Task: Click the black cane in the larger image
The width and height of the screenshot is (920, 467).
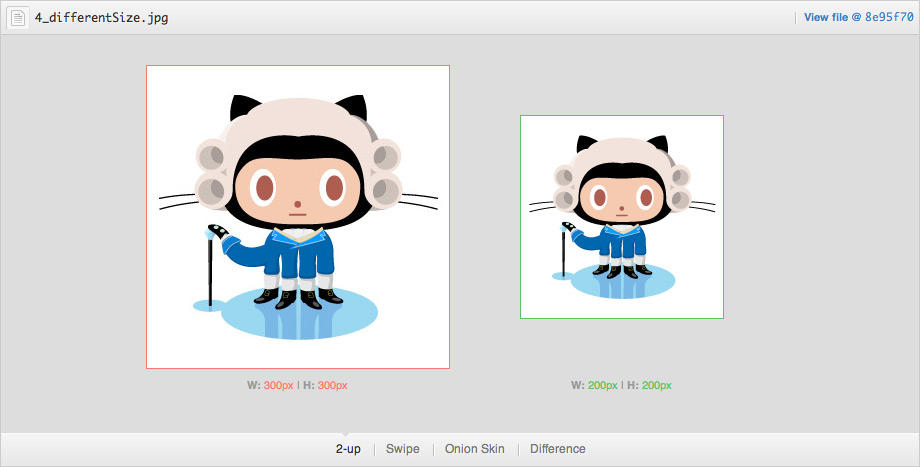Action: [210, 270]
